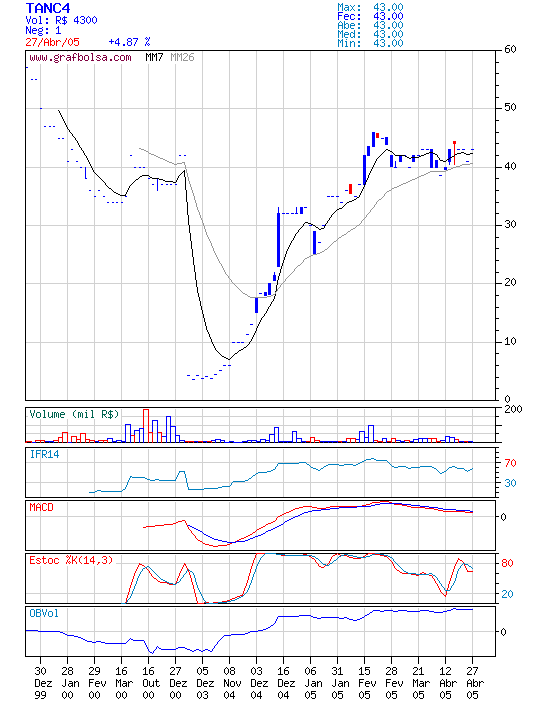Click the Volume (mil R$) panel label
Screen dimensions: 545x720
(x=74, y=414)
